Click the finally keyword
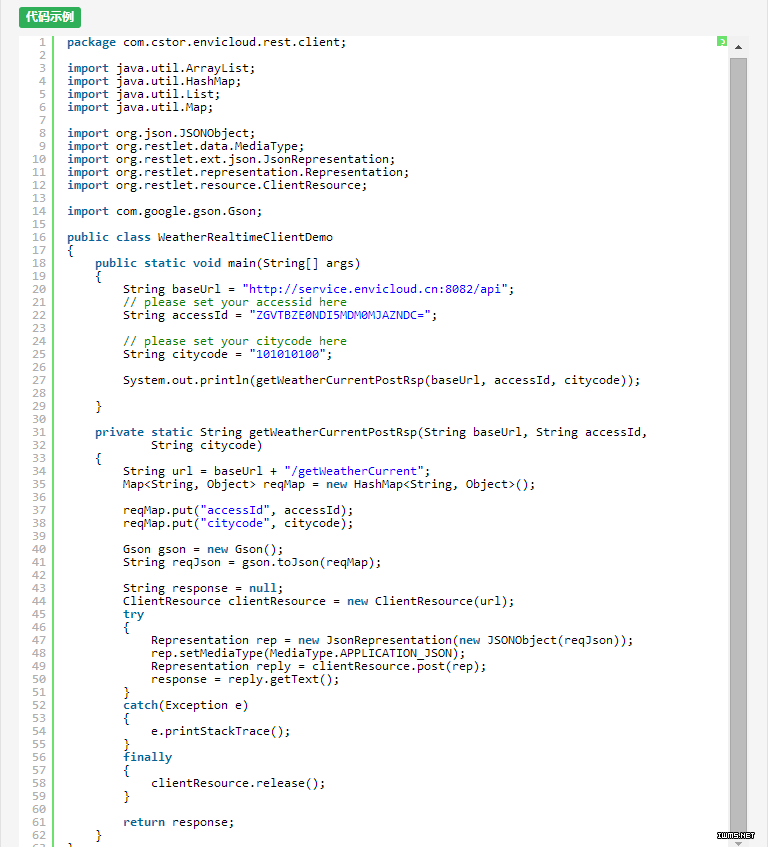 [147, 756]
